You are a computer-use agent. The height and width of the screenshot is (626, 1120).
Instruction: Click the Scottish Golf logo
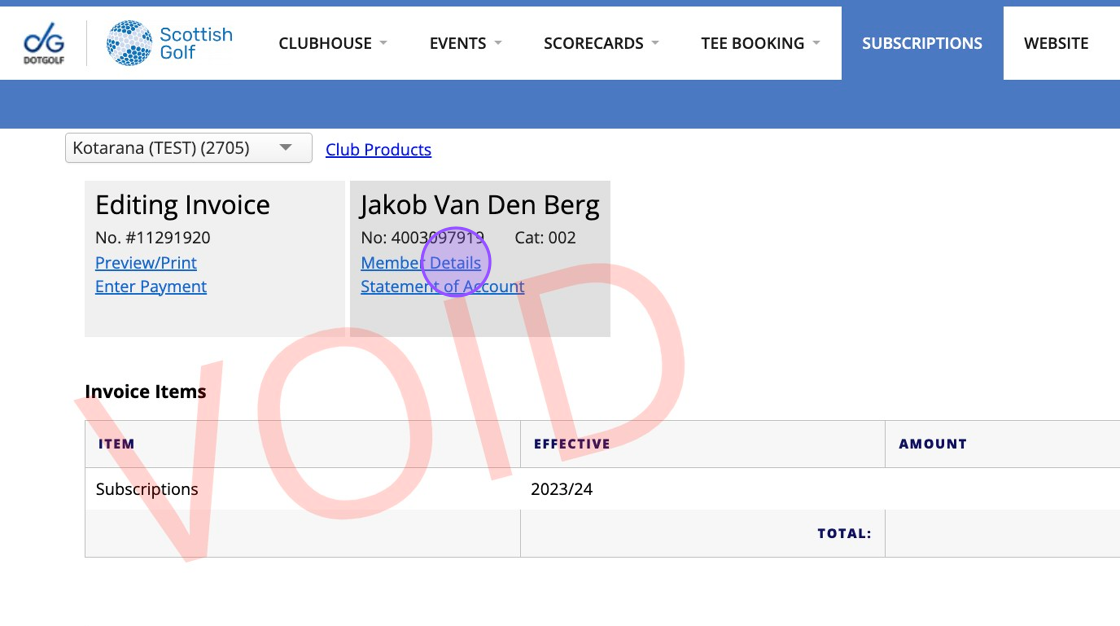(169, 43)
